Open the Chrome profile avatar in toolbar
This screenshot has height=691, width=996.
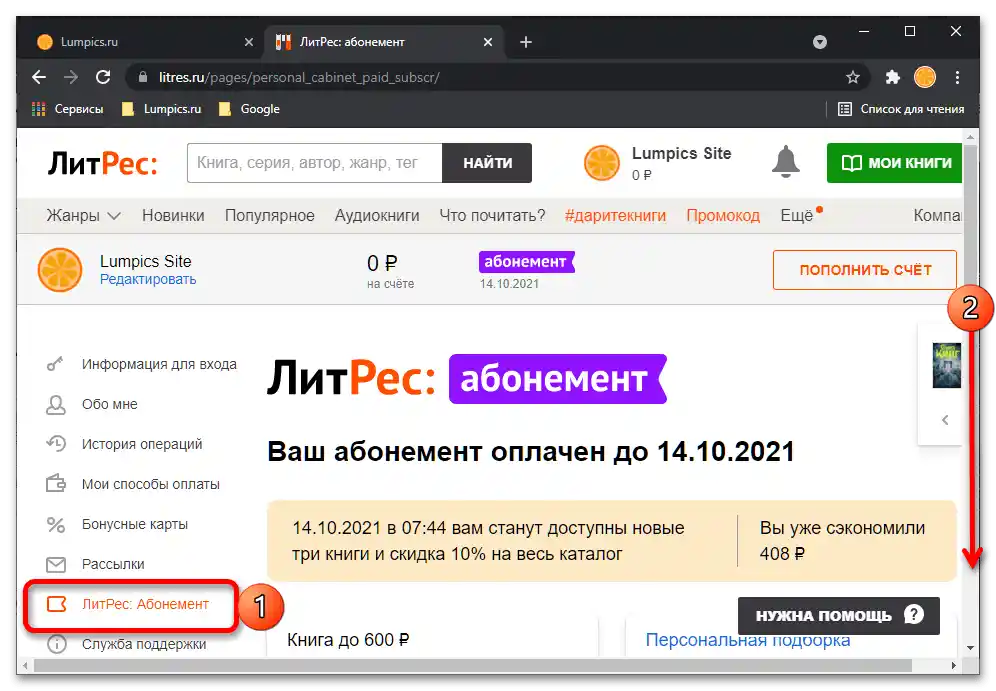[x=925, y=77]
